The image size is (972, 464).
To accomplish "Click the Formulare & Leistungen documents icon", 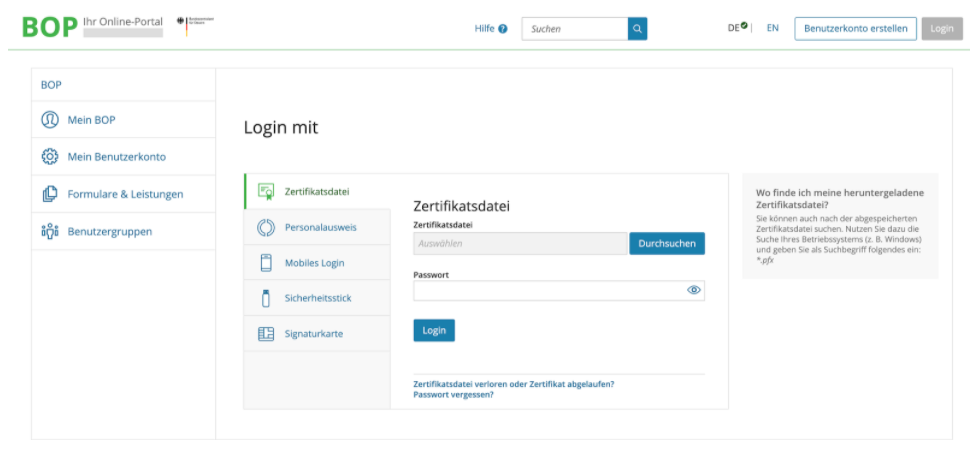I will (50, 194).
